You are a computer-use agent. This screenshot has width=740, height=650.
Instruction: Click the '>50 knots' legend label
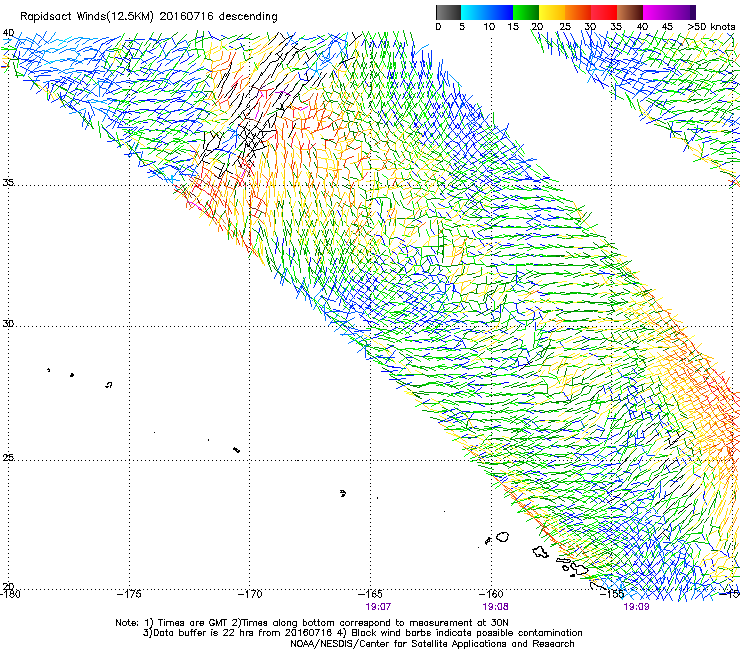712,27
